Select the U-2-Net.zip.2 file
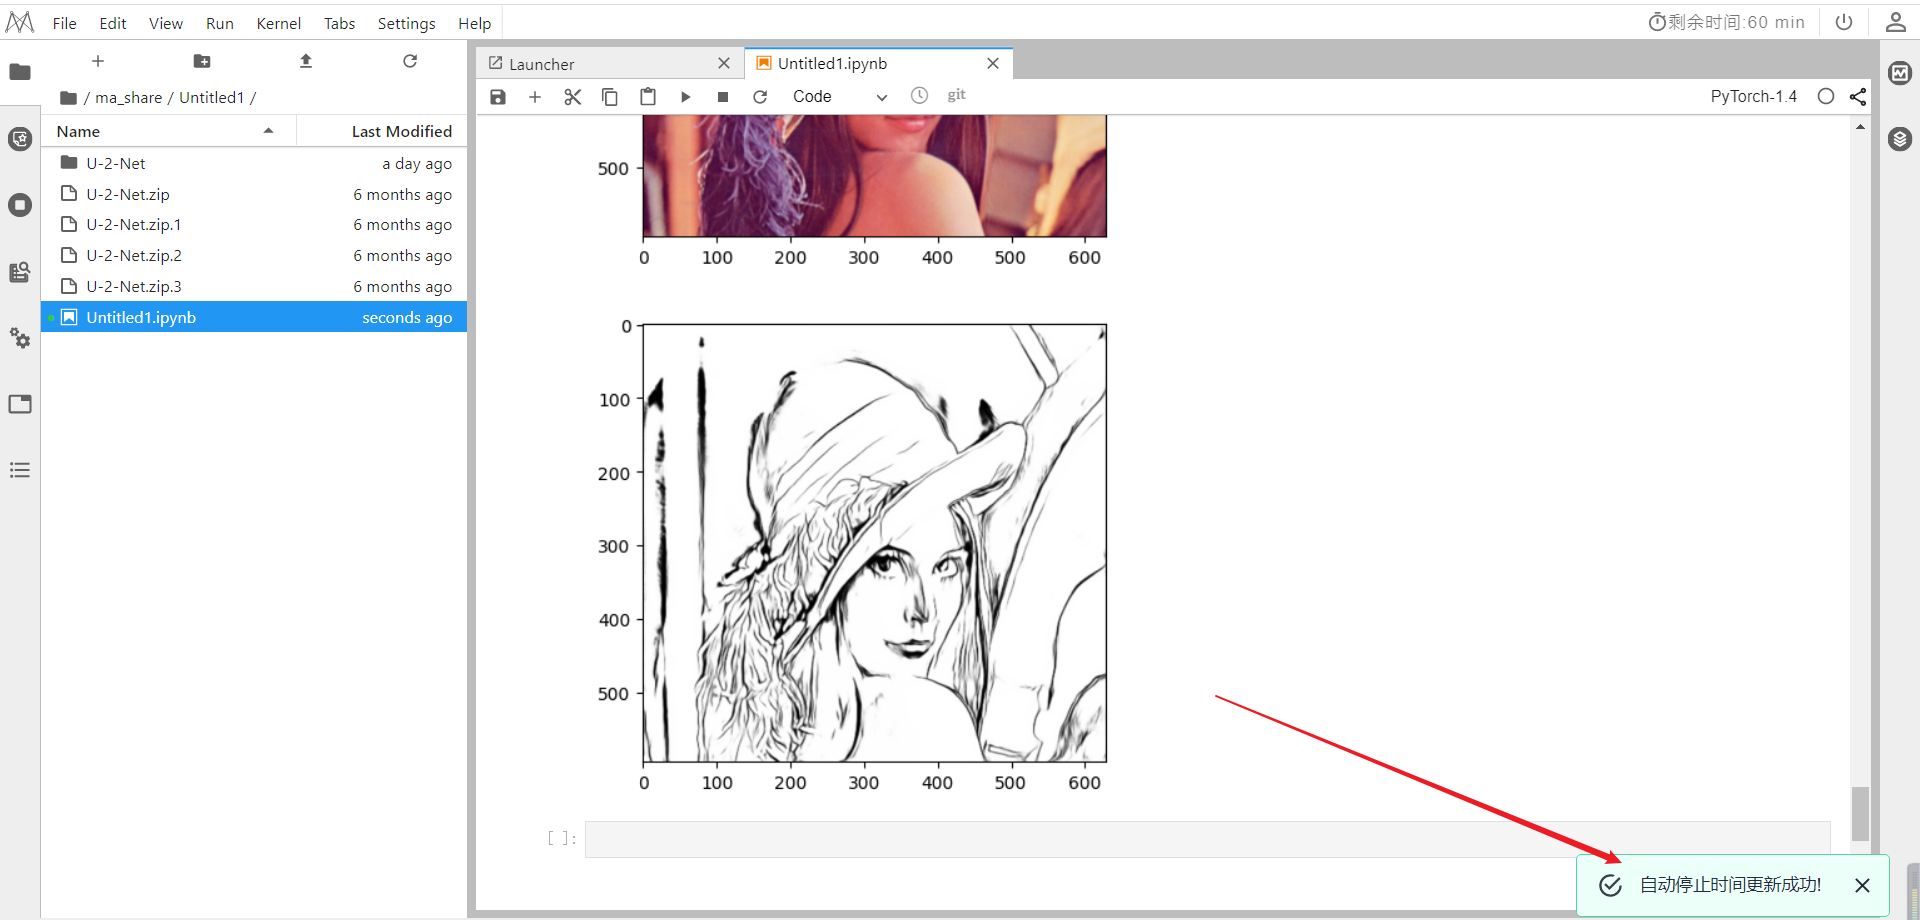 254,256
